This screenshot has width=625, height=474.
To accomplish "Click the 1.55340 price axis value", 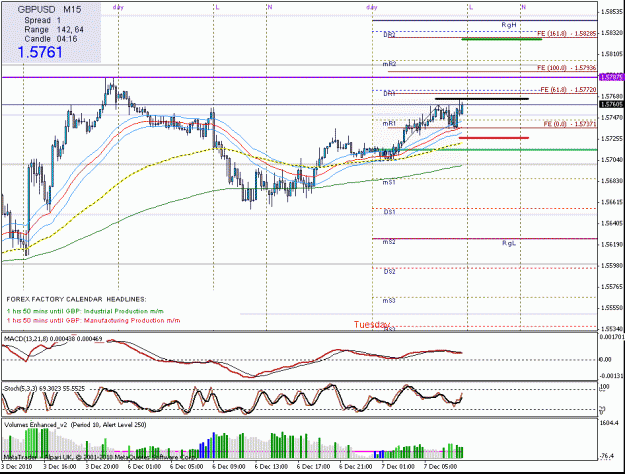I will click(x=612, y=329).
